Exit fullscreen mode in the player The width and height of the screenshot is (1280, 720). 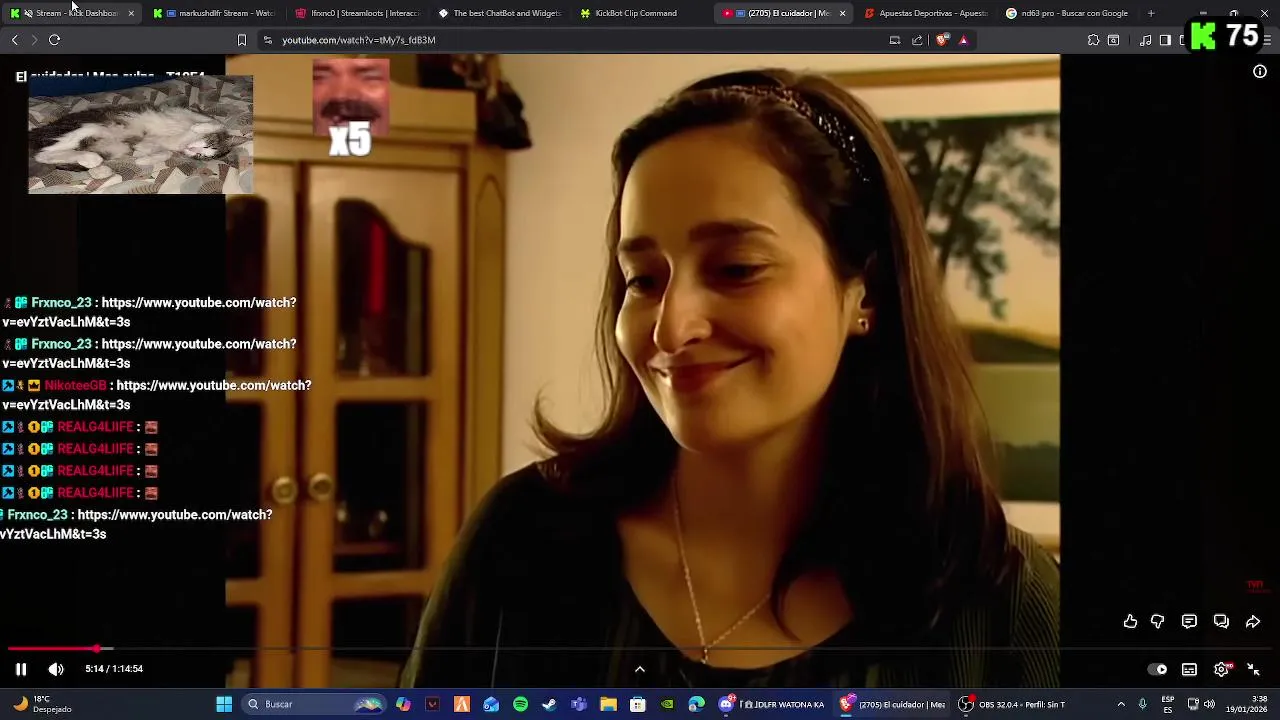point(1253,669)
